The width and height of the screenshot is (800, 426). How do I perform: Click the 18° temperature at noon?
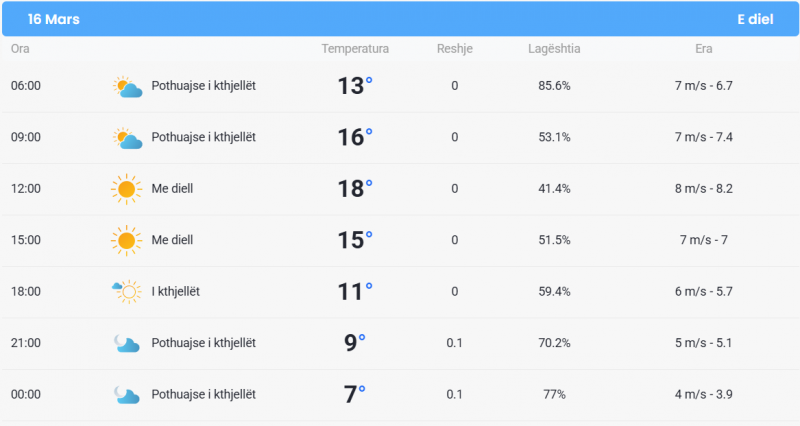[x=355, y=189]
